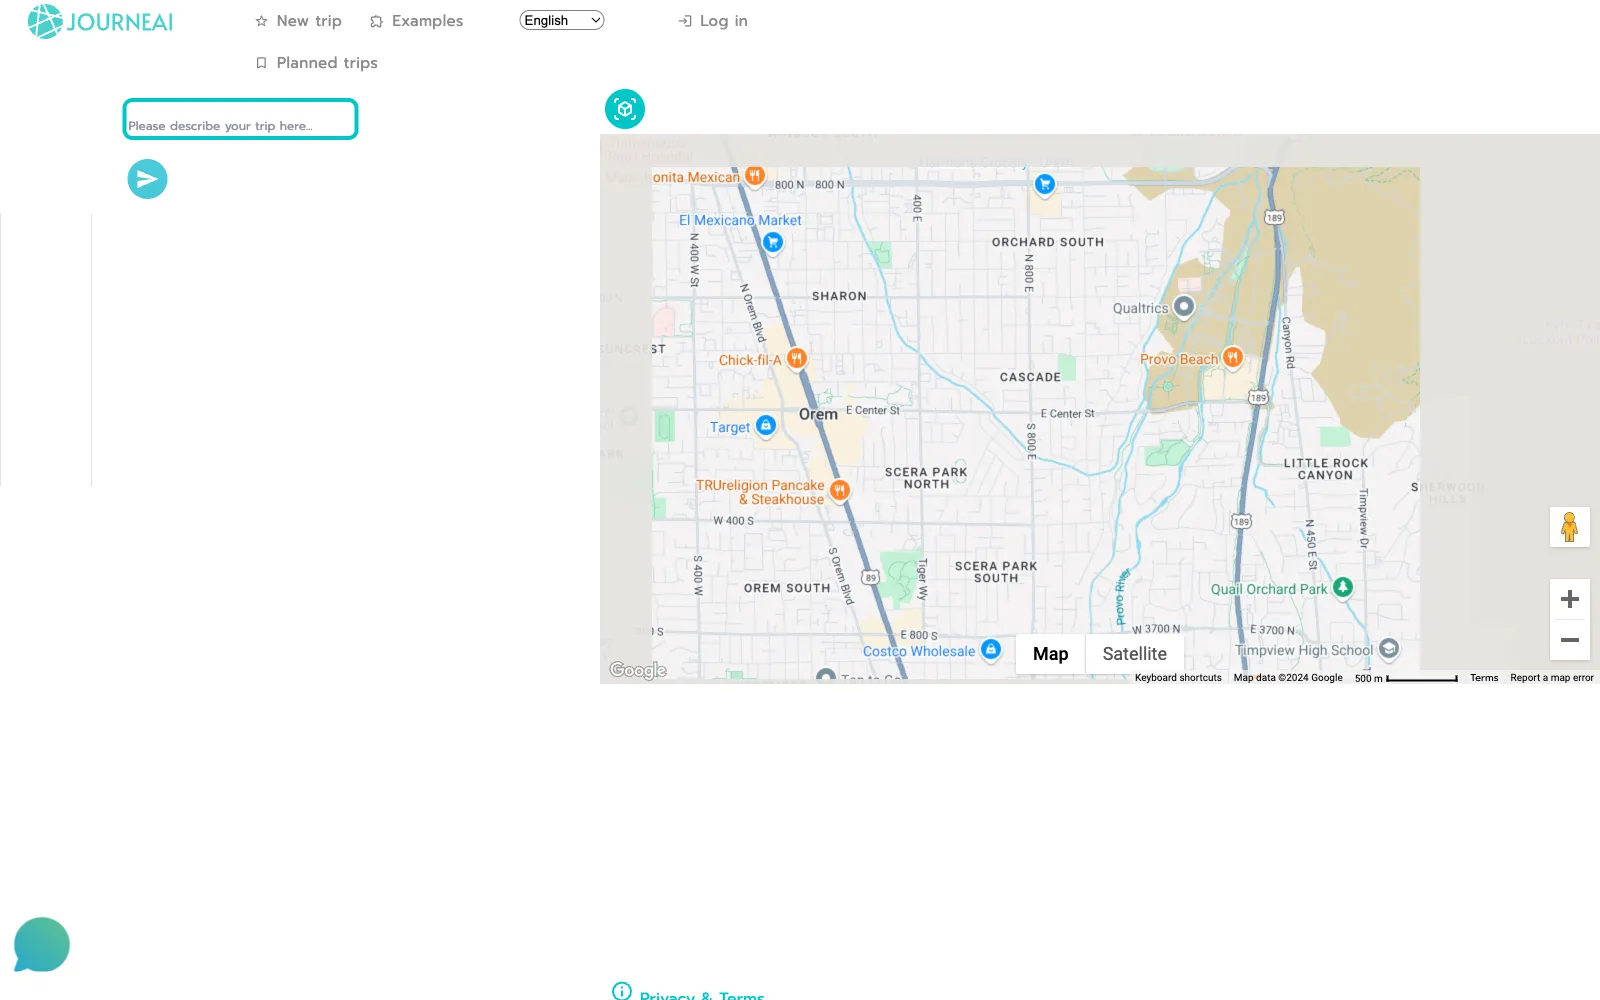This screenshot has width=1600, height=1000.
Task: Click Report a map error link
Action: click(x=1552, y=678)
